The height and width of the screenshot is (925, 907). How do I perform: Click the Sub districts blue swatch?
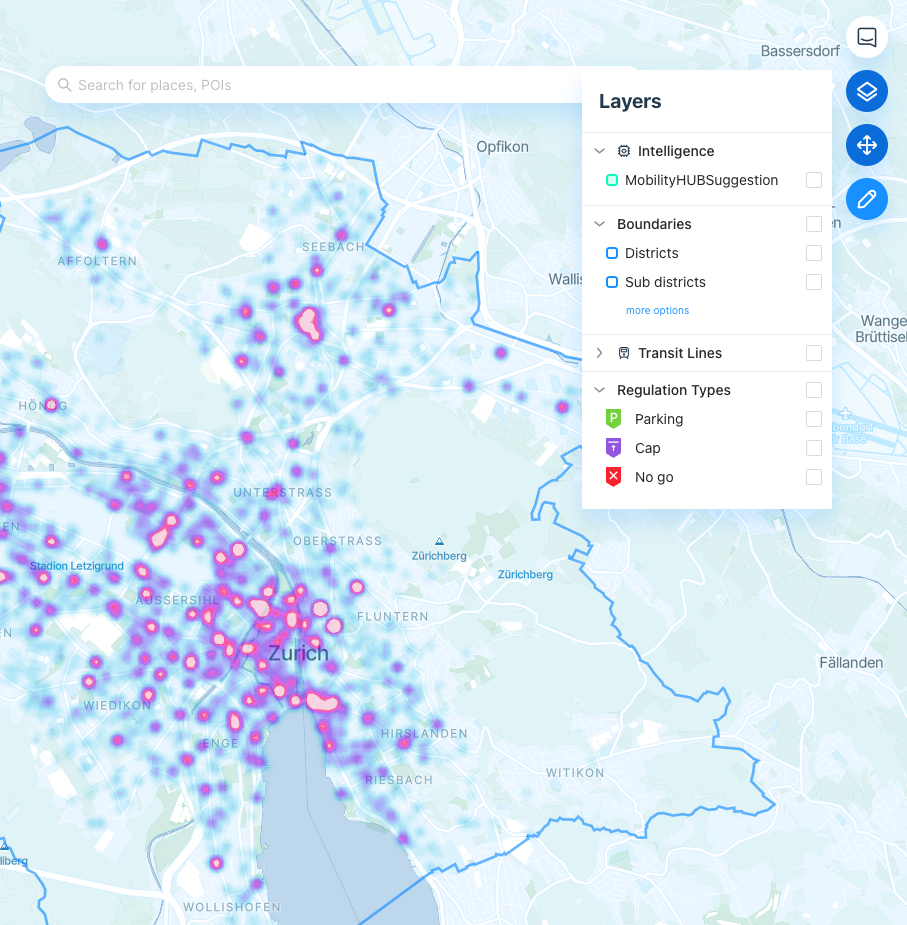pyautogui.click(x=612, y=282)
